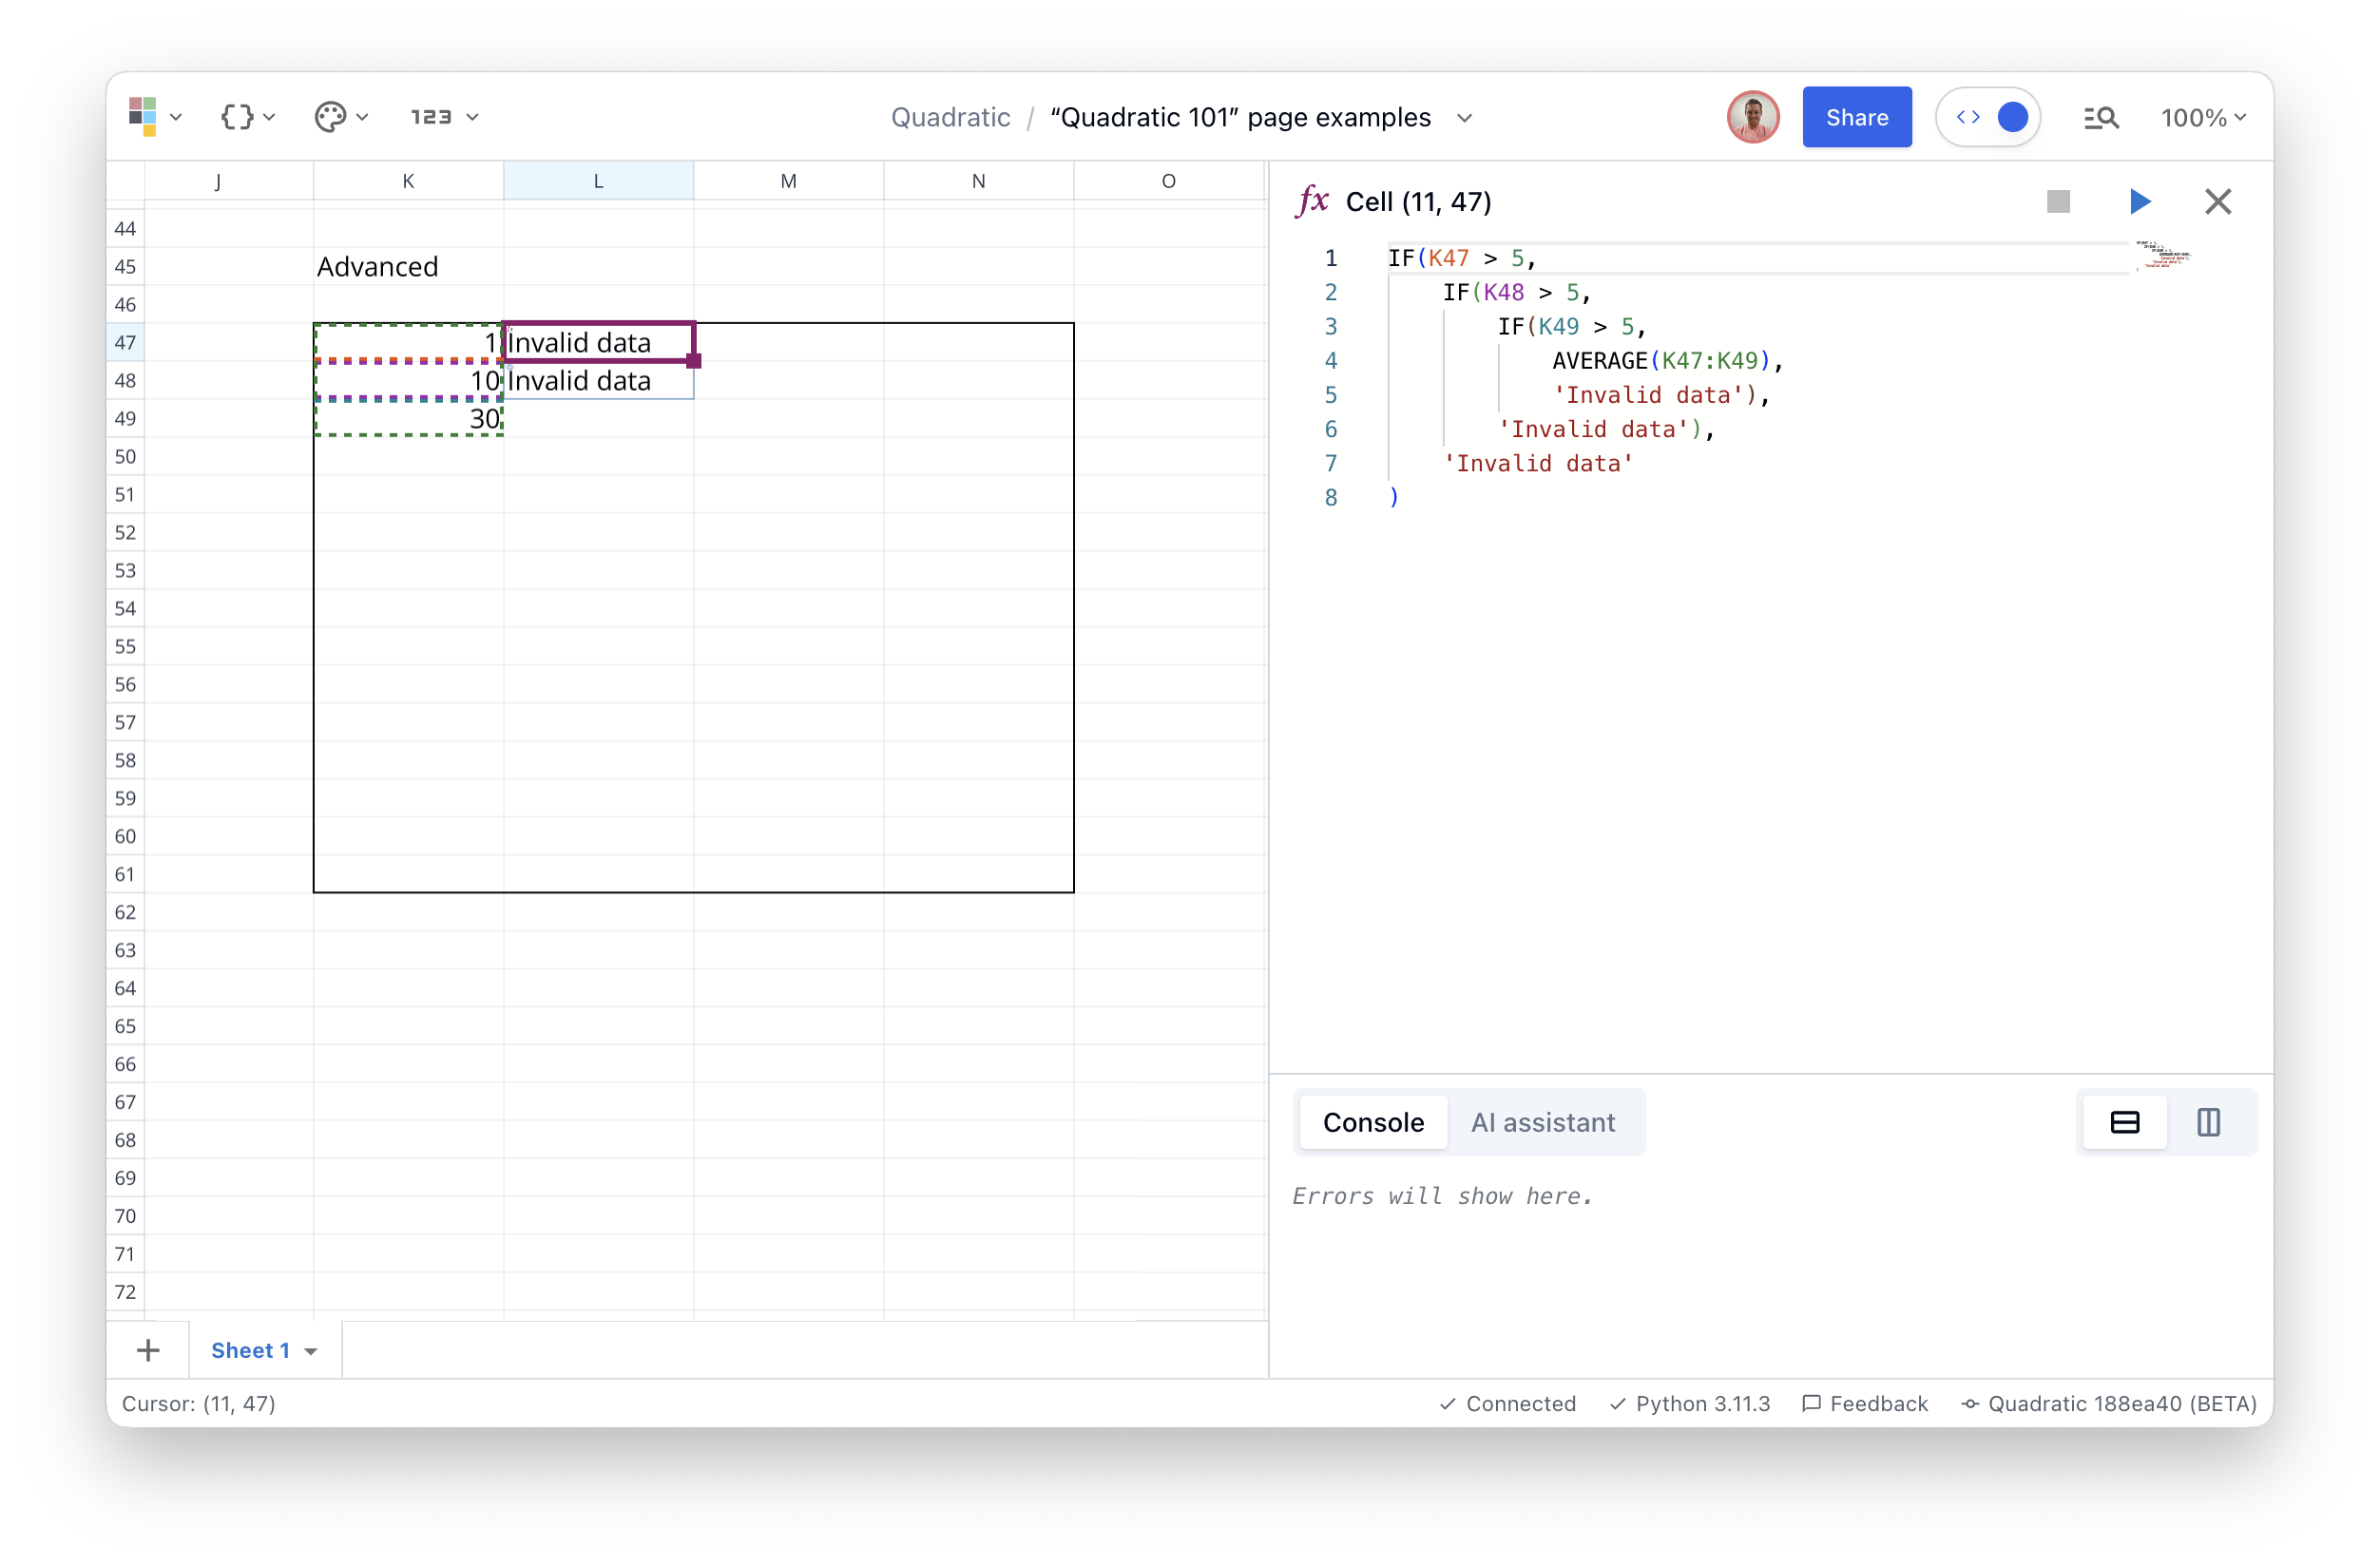This screenshot has height=1566, width=2380.
Task: Expand the Quadratic 101 page title dropdown
Action: [x=1464, y=117]
